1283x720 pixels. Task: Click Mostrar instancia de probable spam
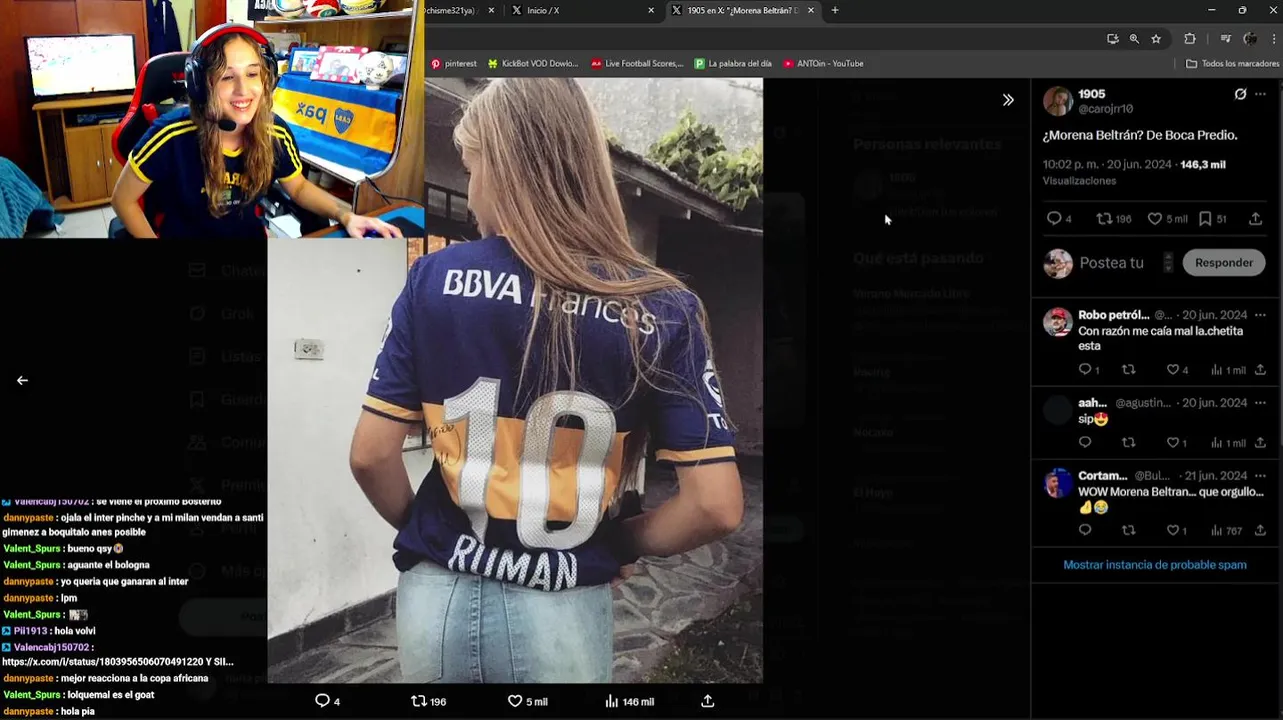tap(1155, 565)
